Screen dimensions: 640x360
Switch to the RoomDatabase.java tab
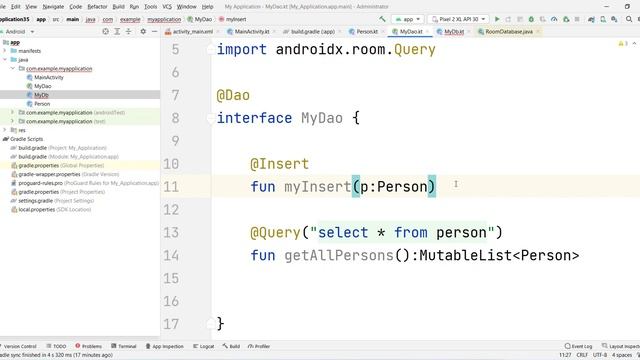coord(509,31)
